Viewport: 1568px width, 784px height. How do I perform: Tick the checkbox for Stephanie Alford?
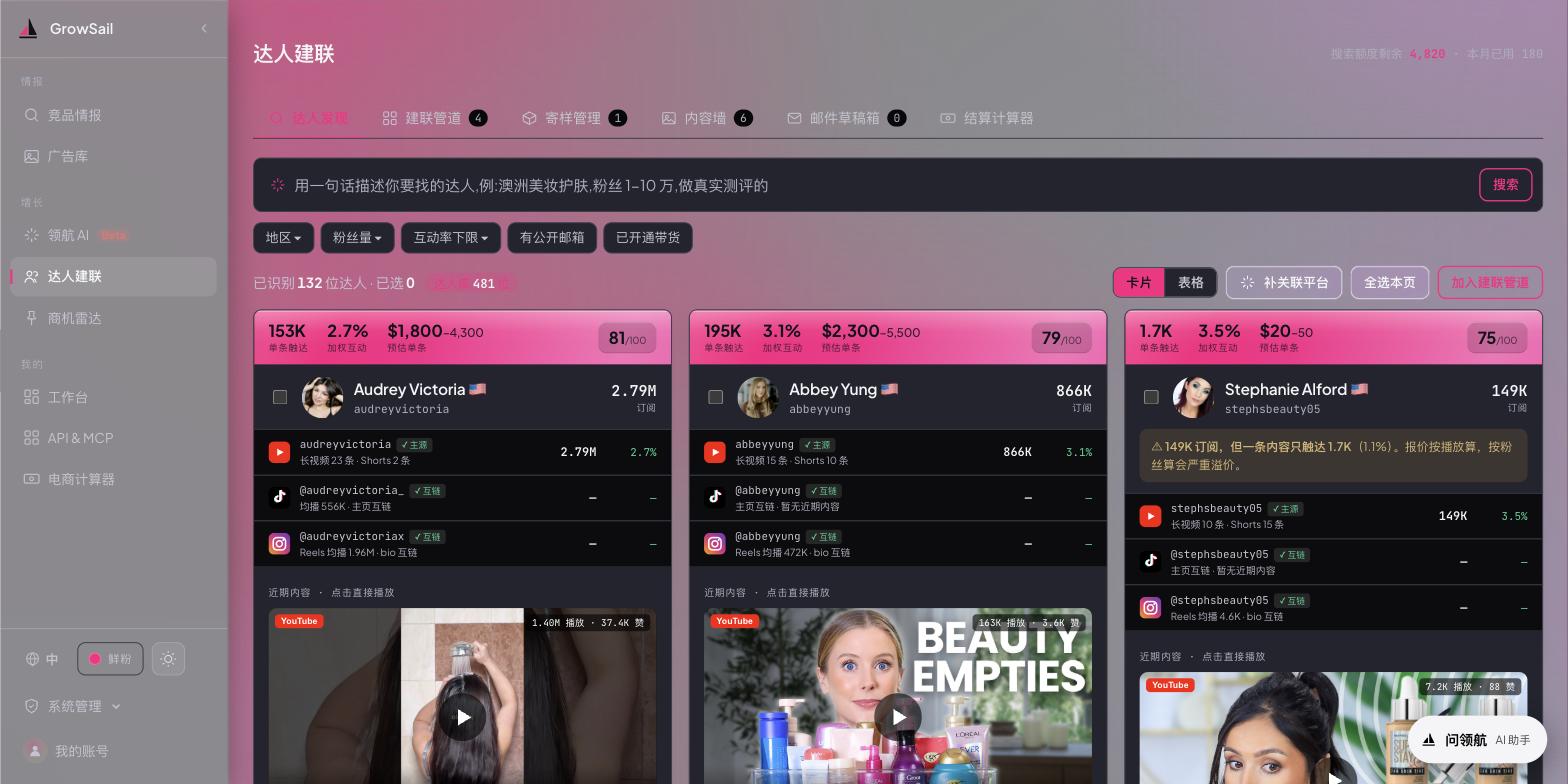coord(1151,397)
